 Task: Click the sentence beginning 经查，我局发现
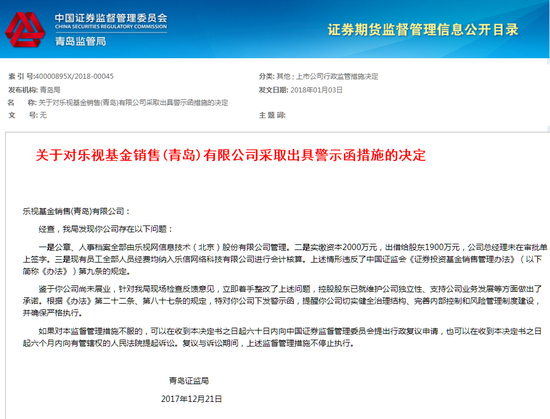(106, 229)
